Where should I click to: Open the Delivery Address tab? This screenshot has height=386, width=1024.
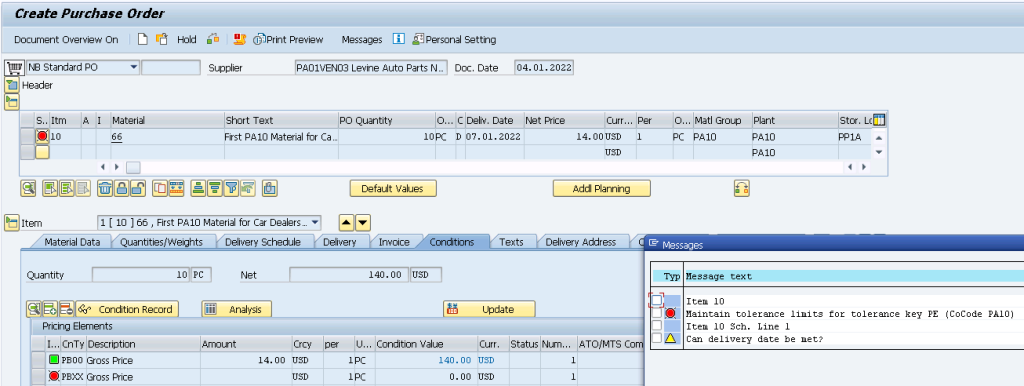[x=581, y=242]
